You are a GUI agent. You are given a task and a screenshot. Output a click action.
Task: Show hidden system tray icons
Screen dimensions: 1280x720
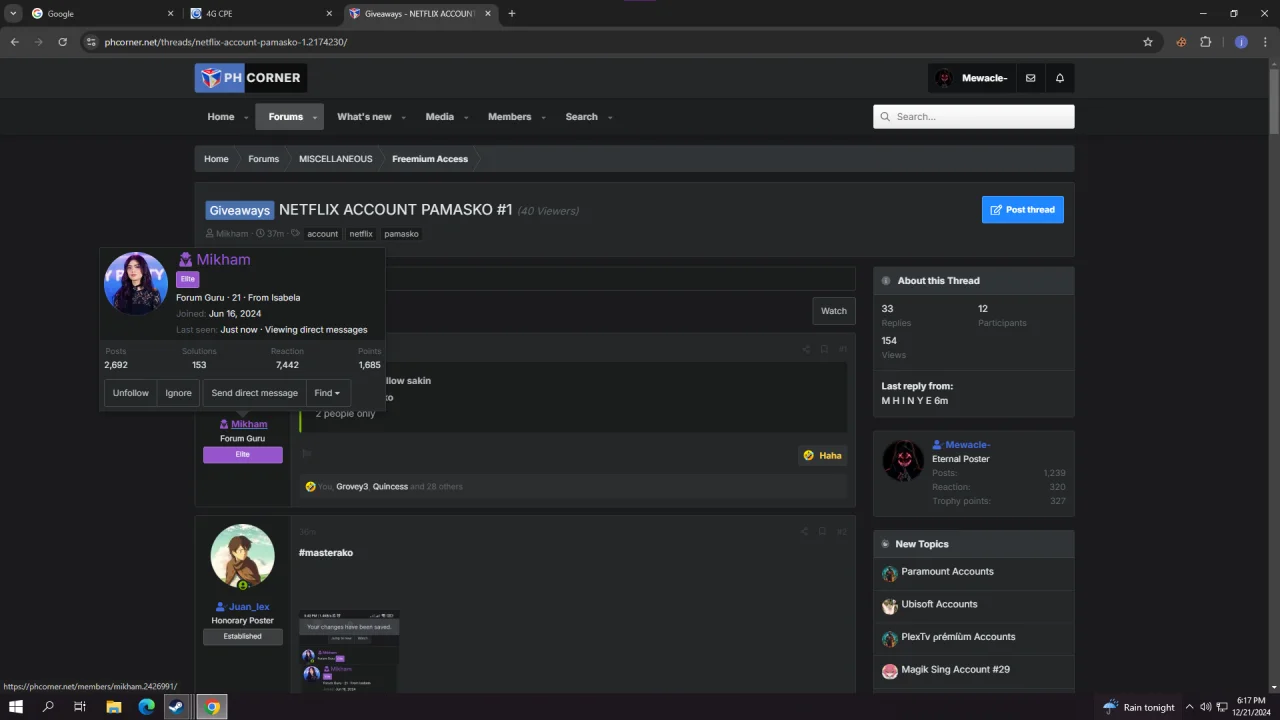1190,707
